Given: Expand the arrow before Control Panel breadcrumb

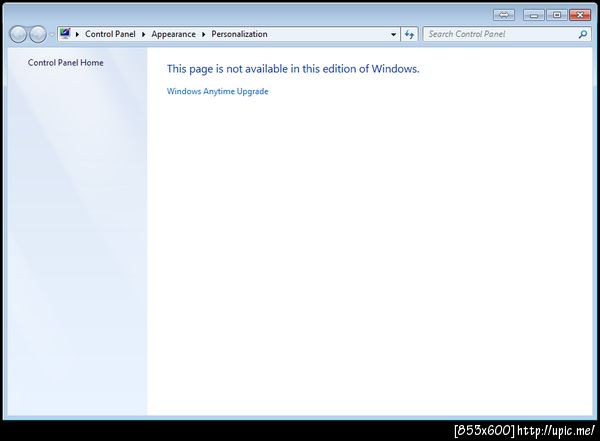Looking at the screenshot, I should (x=77, y=34).
